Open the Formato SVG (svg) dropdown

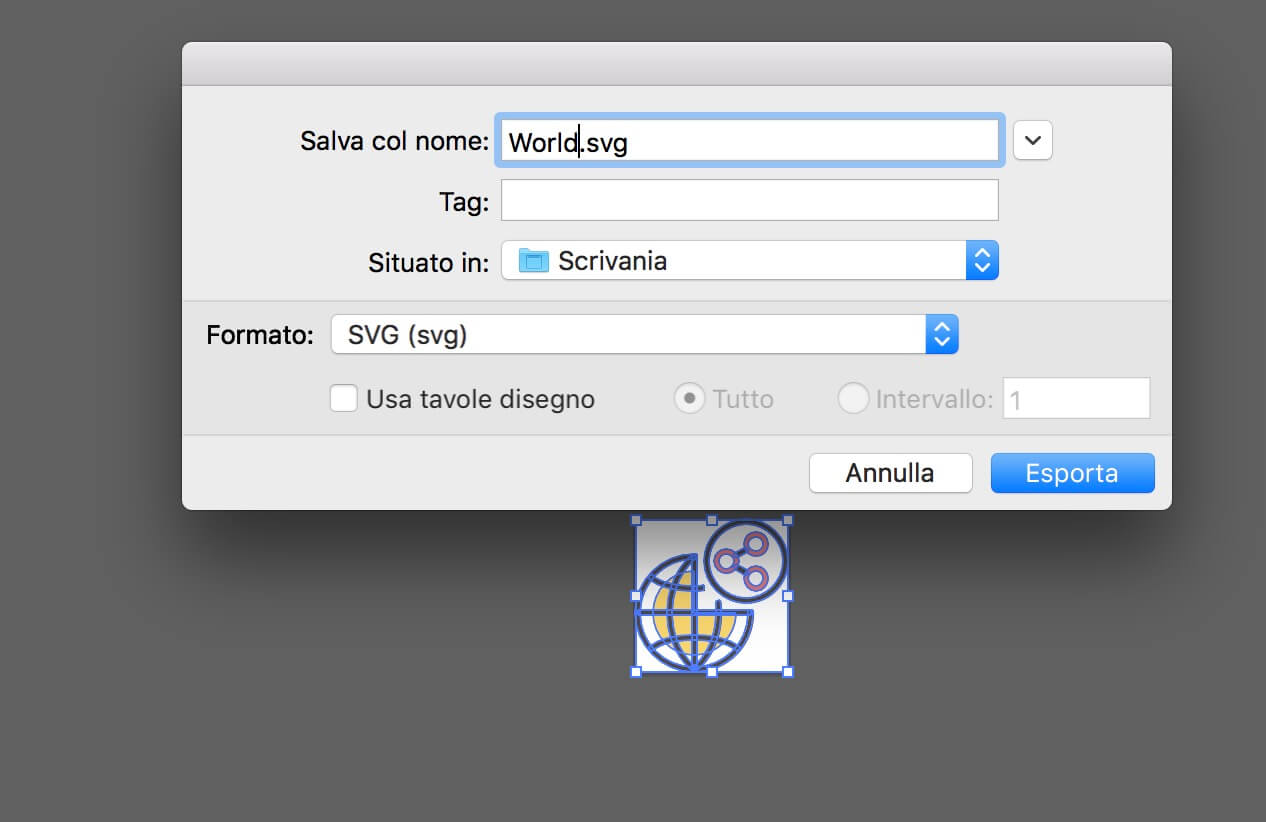644,335
